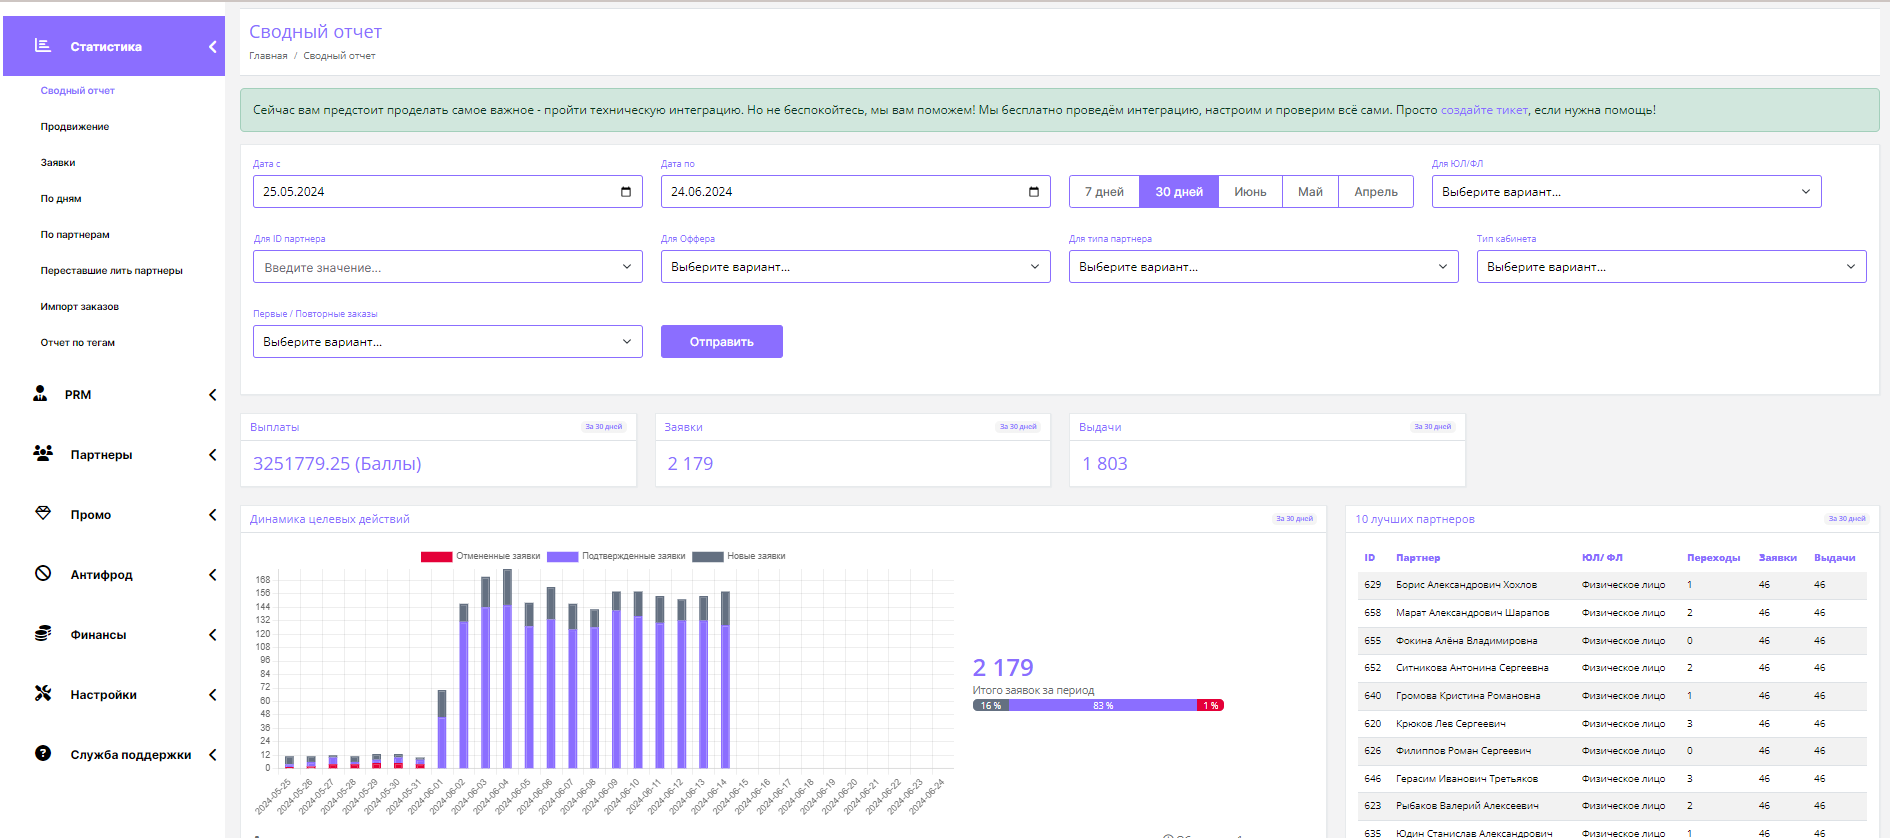Expand the Антифрод menu section
This screenshot has width=1890, height=838.
[212, 575]
